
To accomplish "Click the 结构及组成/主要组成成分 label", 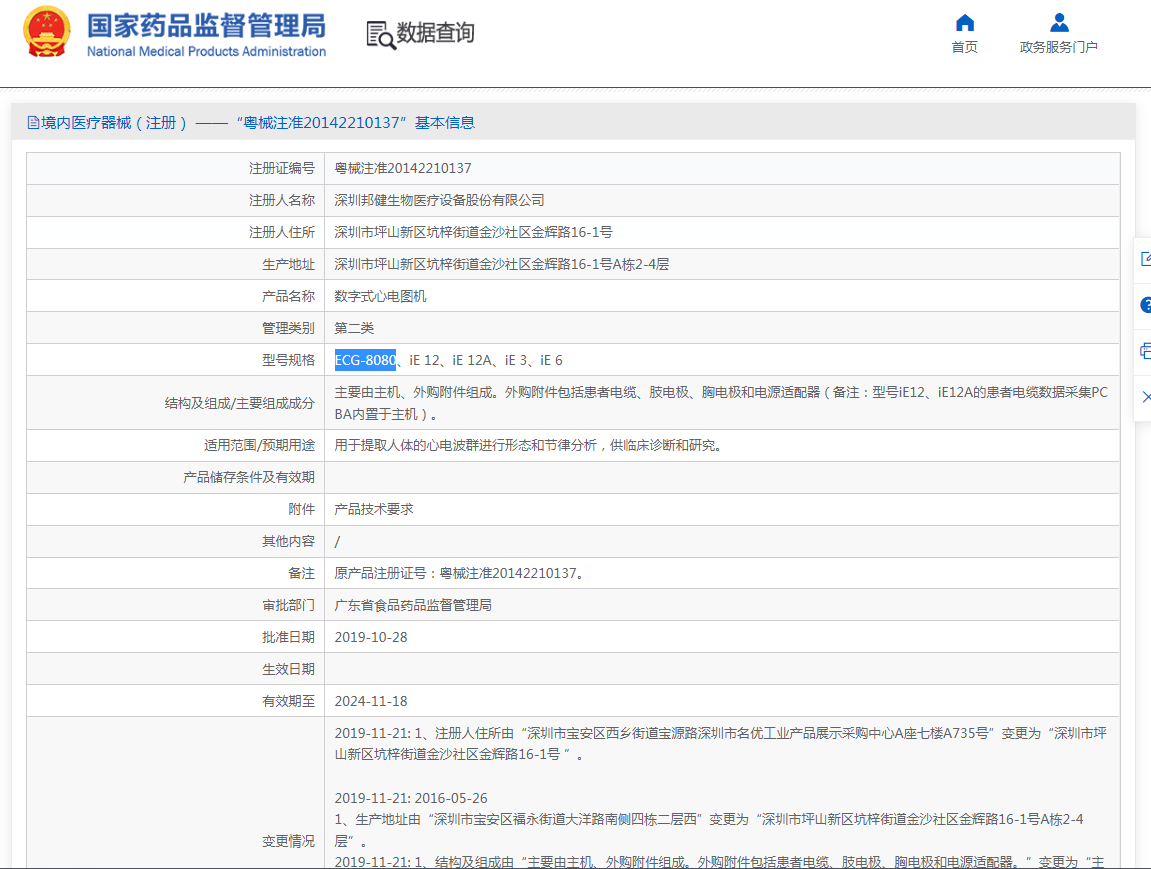I will pyautogui.click(x=239, y=403).
